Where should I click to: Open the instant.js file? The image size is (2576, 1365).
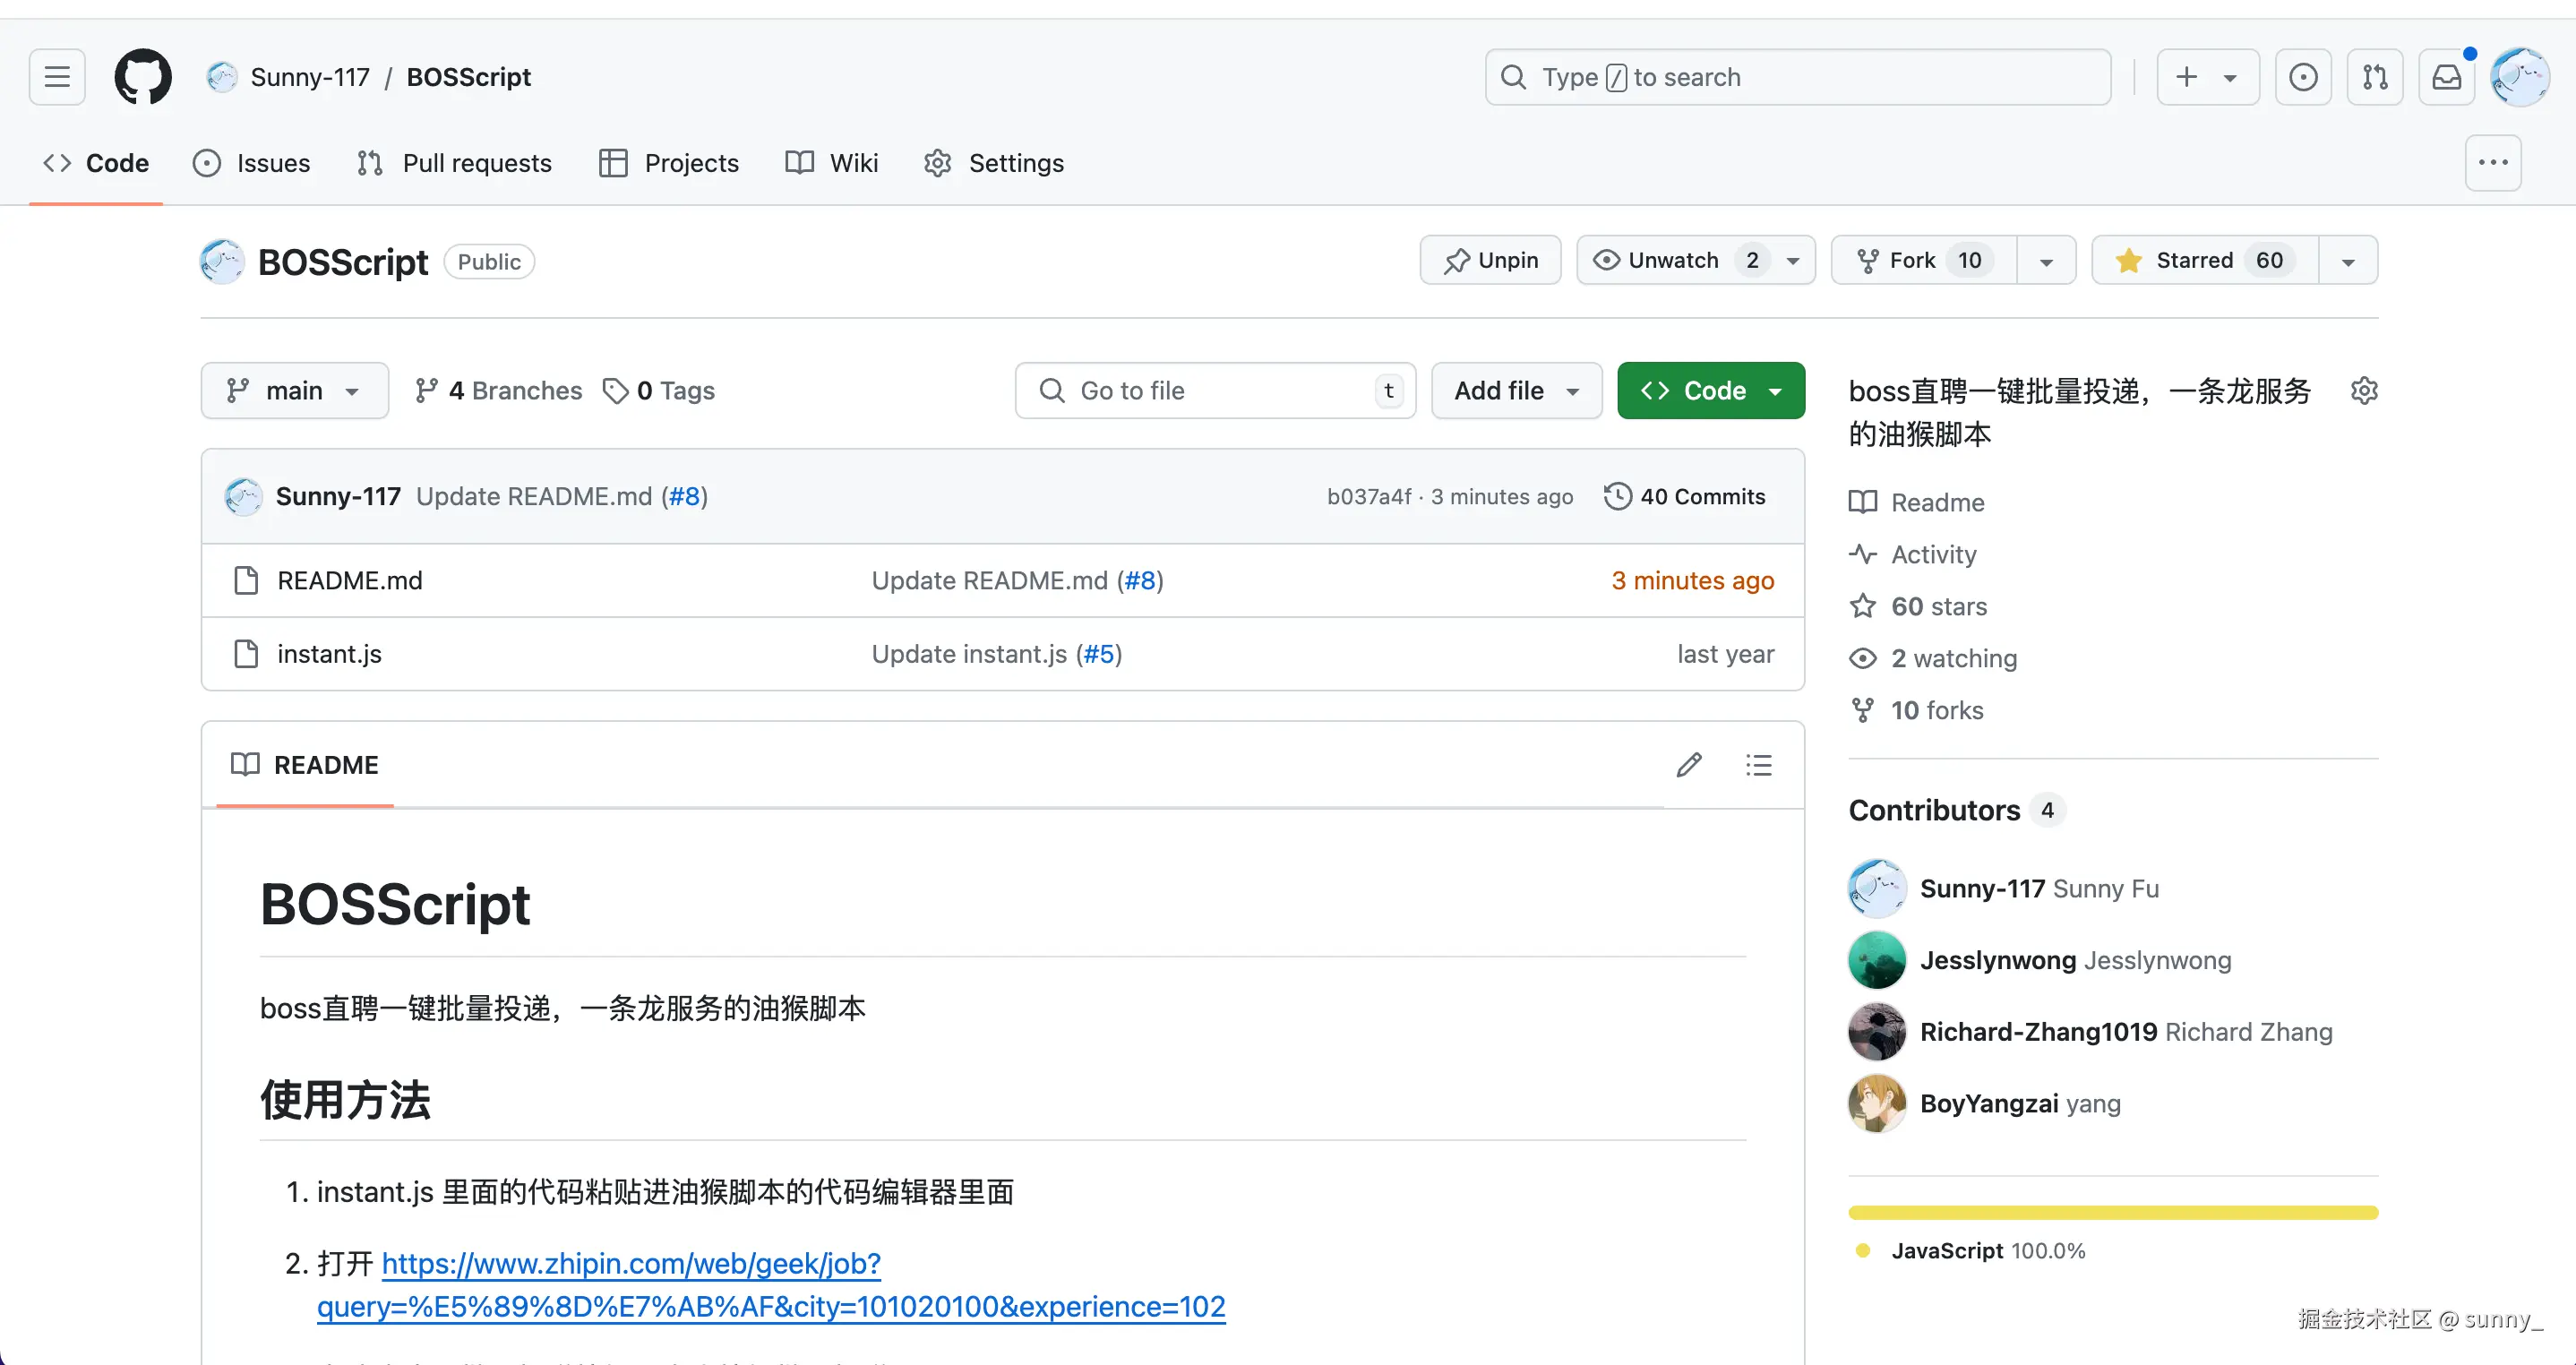[329, 654]
